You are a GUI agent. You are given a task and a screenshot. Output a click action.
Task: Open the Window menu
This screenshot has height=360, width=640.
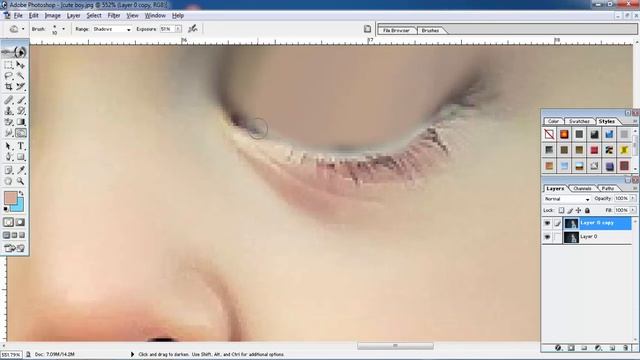tap(156, 16)
